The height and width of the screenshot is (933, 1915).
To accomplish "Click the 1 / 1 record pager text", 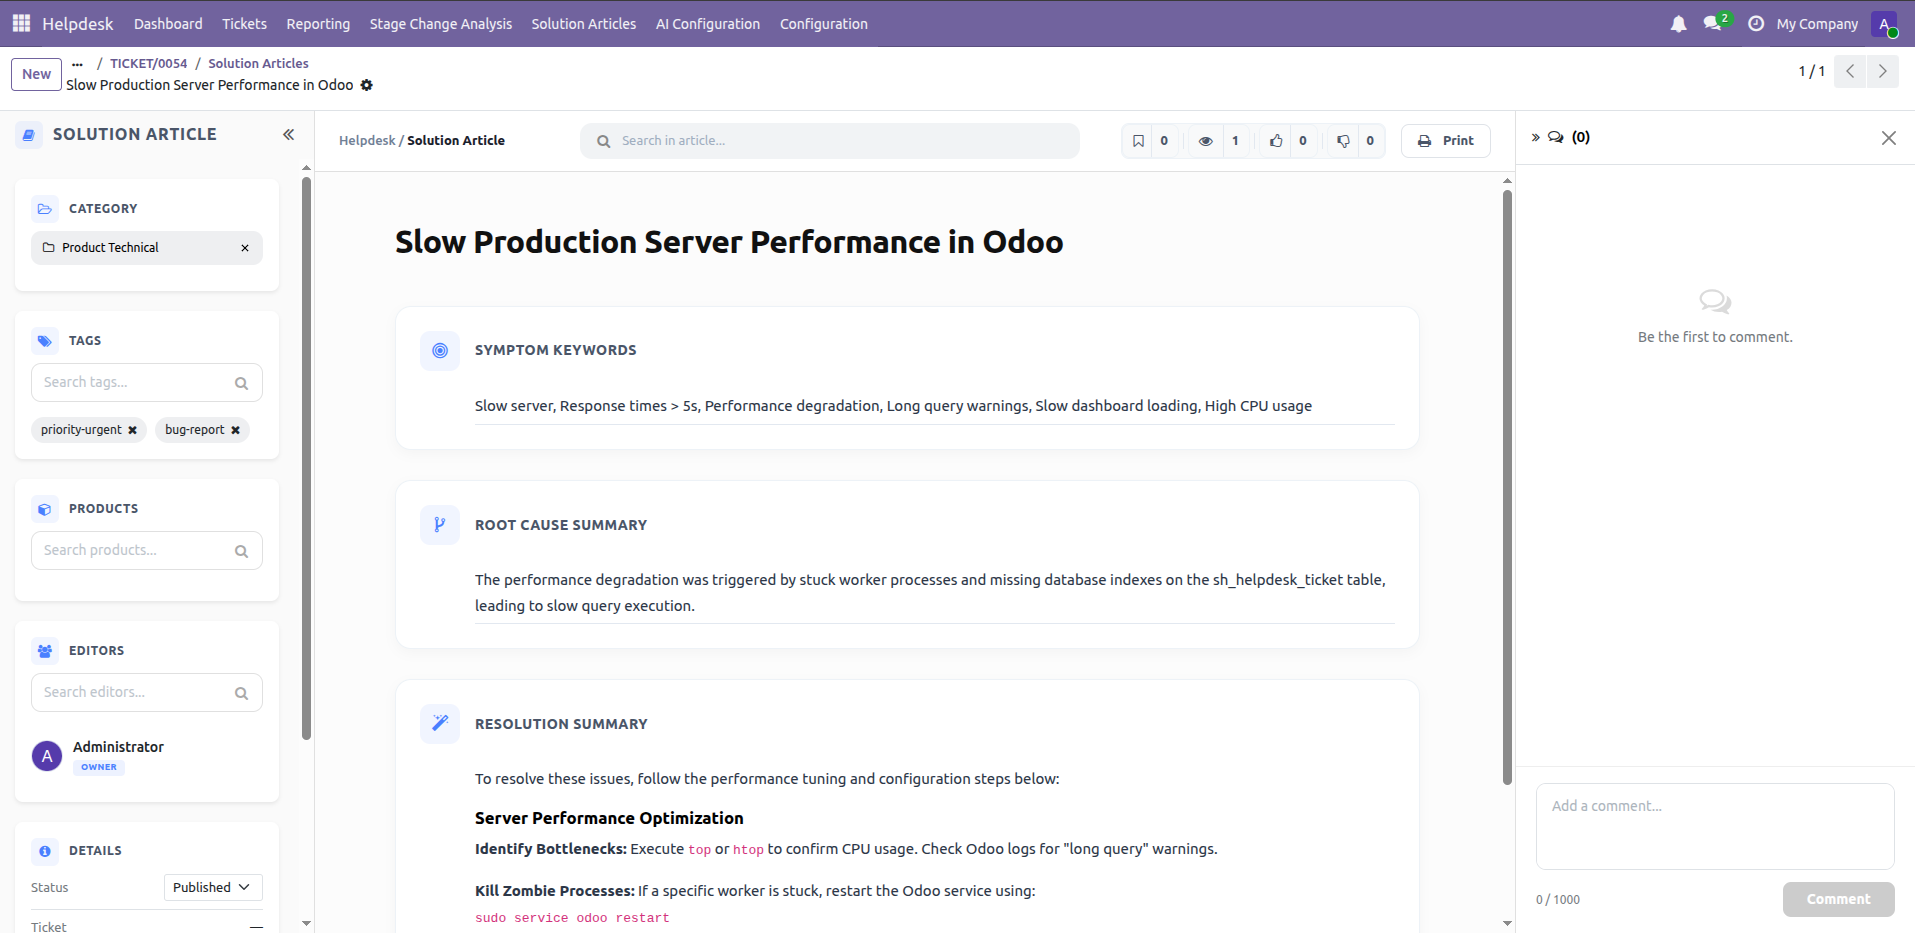I will (1811, 72).
